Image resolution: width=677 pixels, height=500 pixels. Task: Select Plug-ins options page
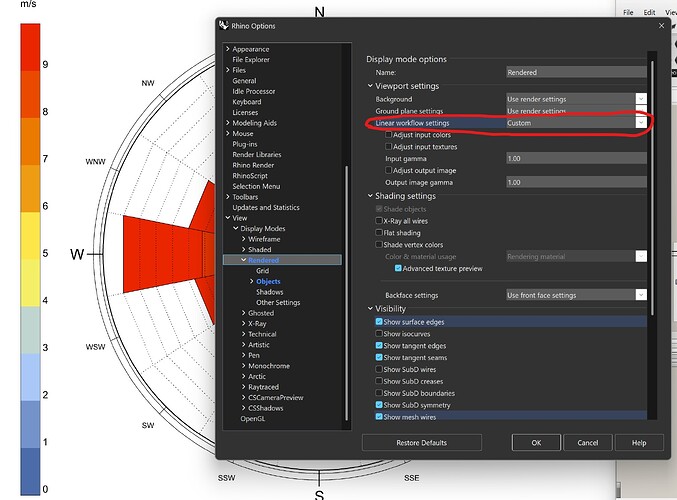click(245, 144)
